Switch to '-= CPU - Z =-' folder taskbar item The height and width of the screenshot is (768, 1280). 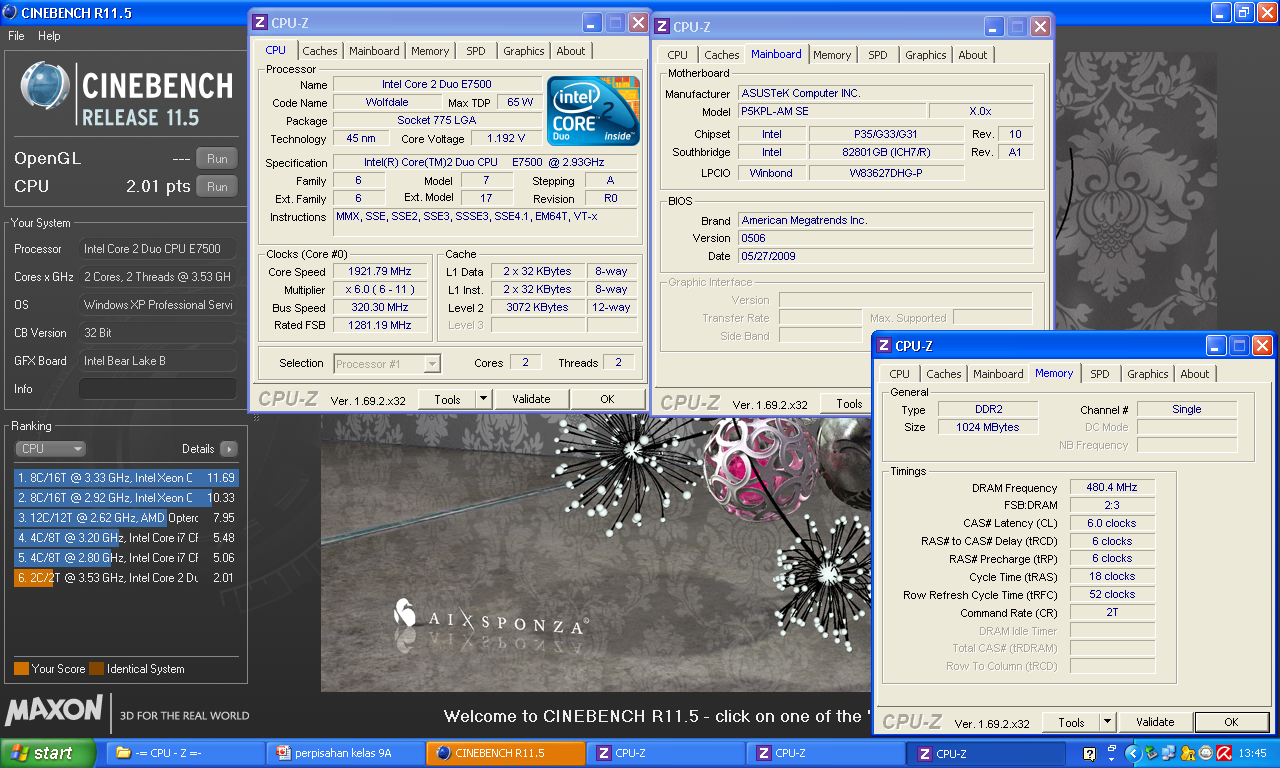[x=184, y=753]
